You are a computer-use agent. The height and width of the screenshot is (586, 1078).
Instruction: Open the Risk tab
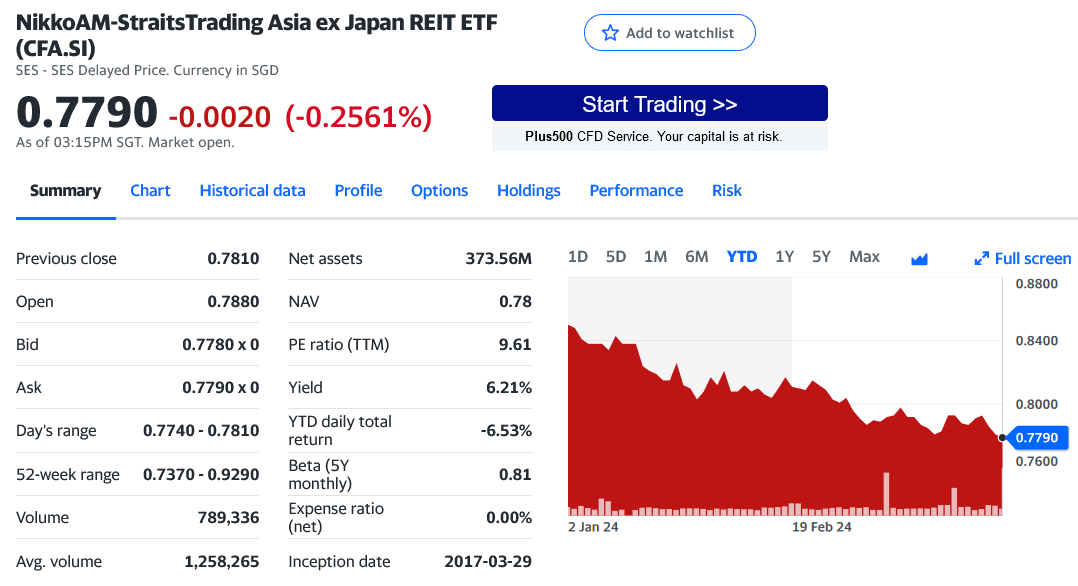point(727,190)
